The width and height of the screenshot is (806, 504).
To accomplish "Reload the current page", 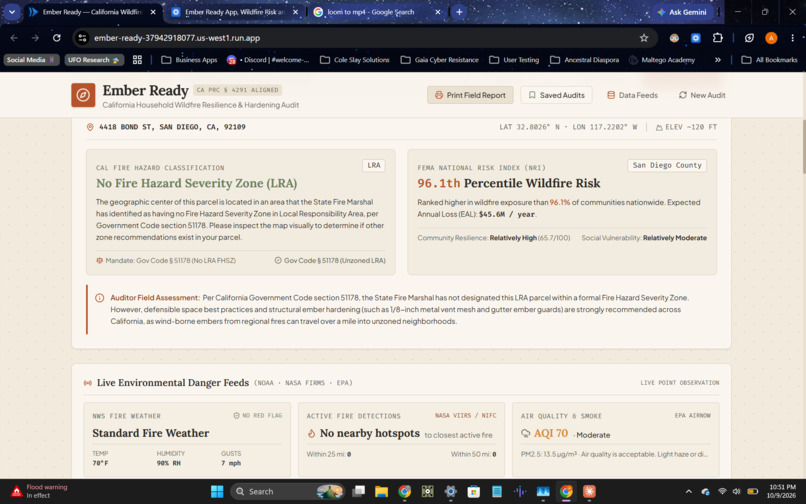I will coord(57,38).
